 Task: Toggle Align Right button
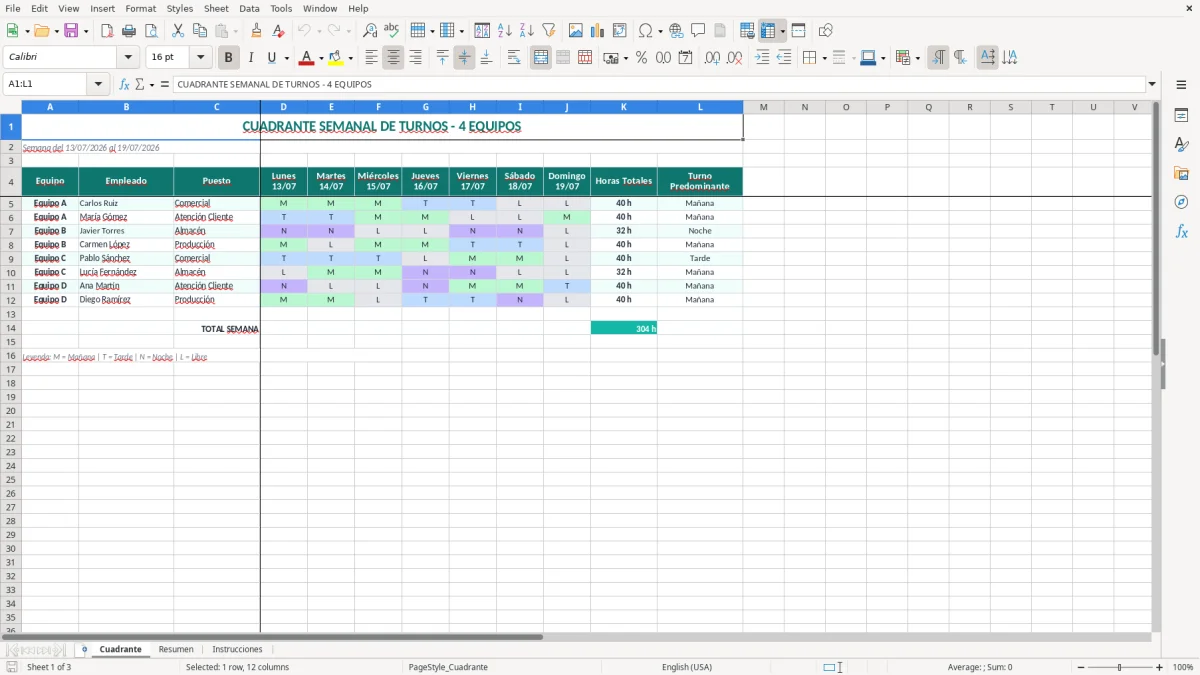pos(415,58)
